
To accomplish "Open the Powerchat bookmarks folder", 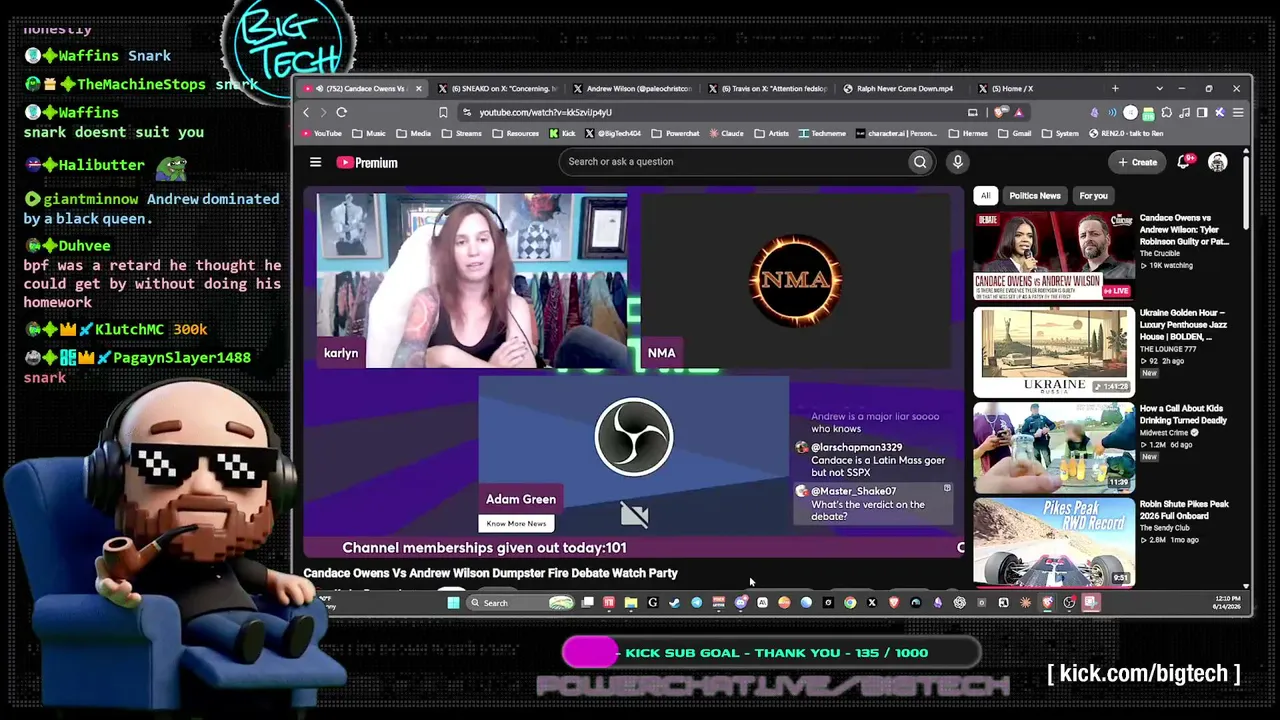I will click(676, 133).
